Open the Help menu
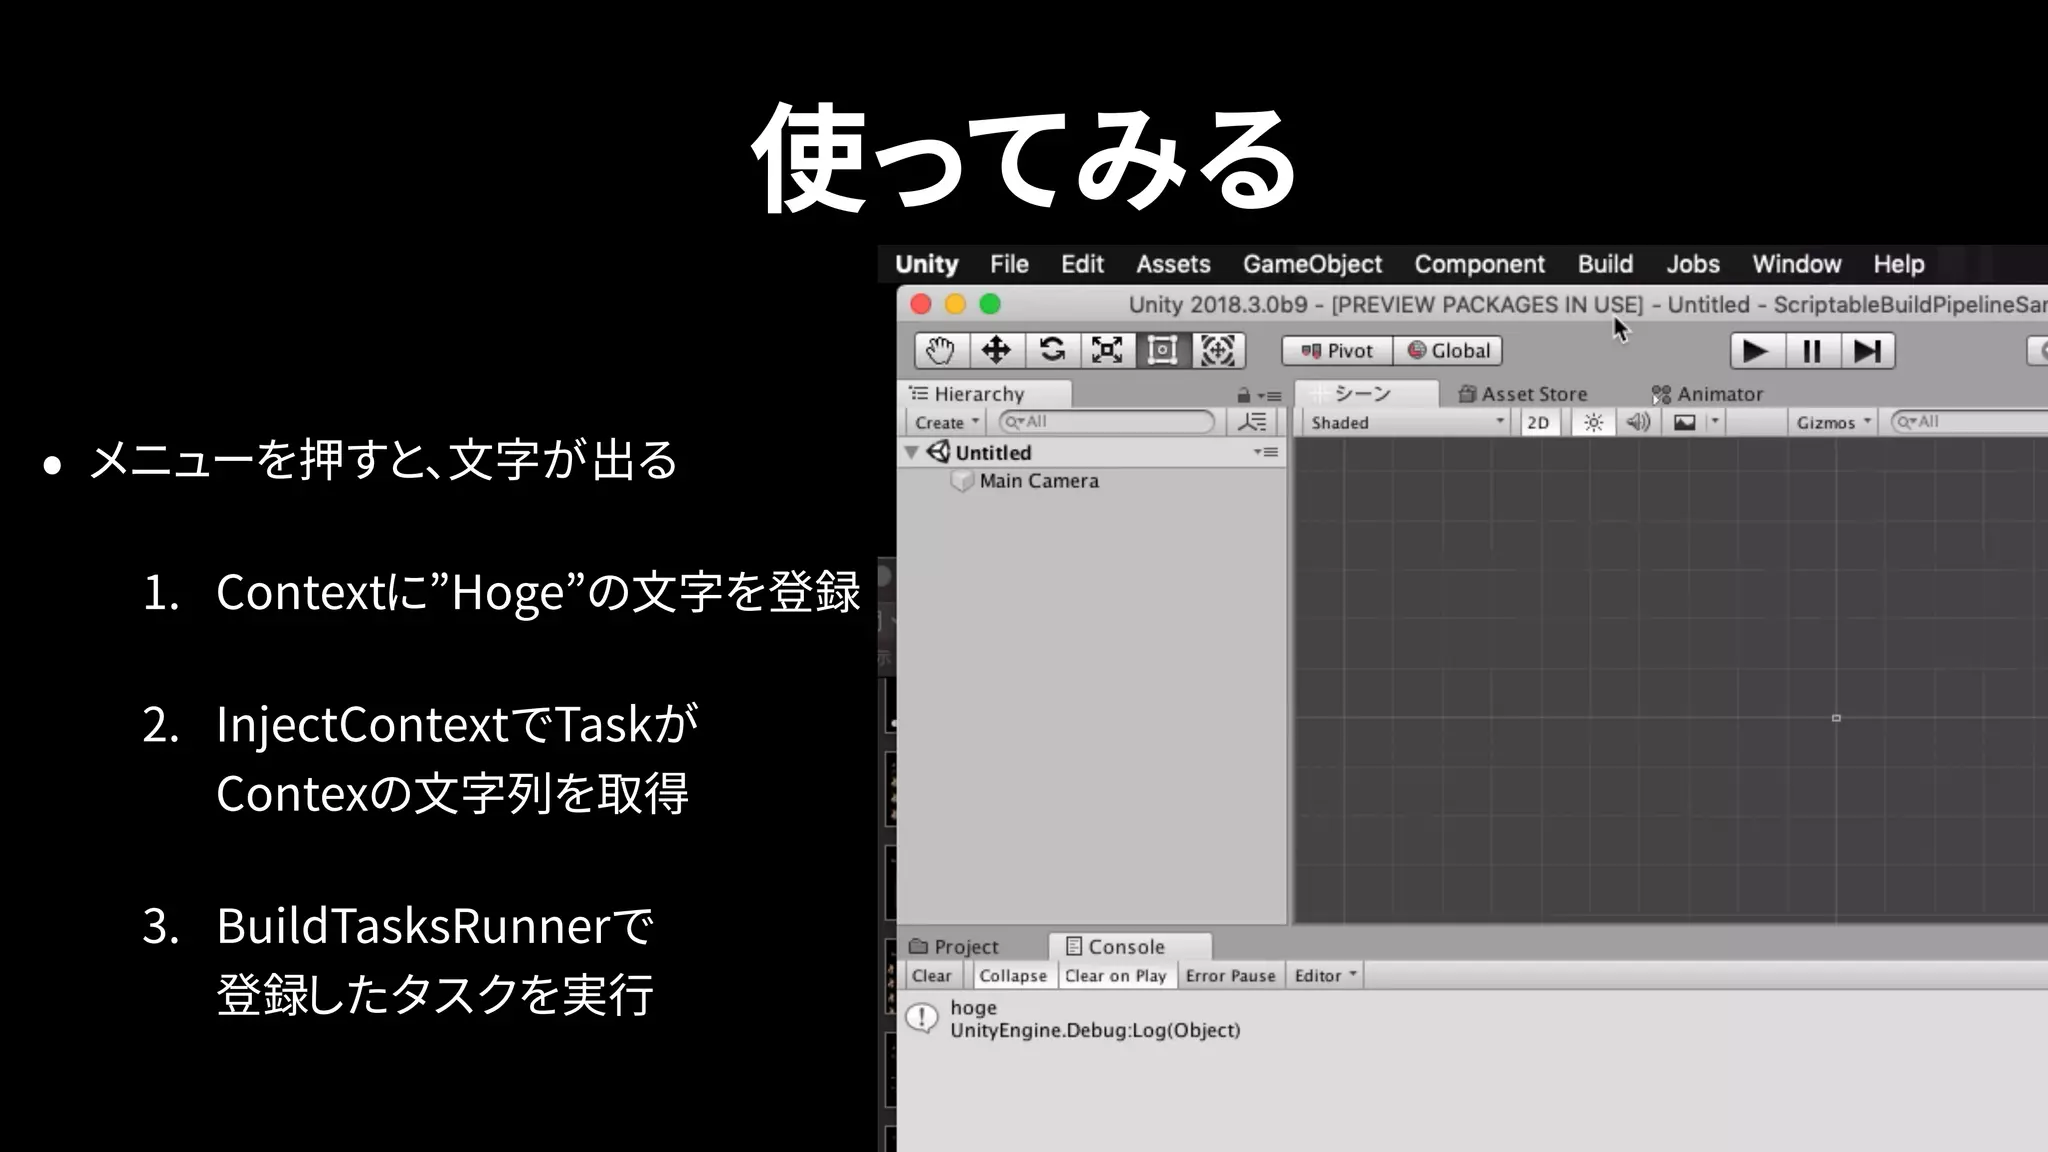 point(1898,265)
